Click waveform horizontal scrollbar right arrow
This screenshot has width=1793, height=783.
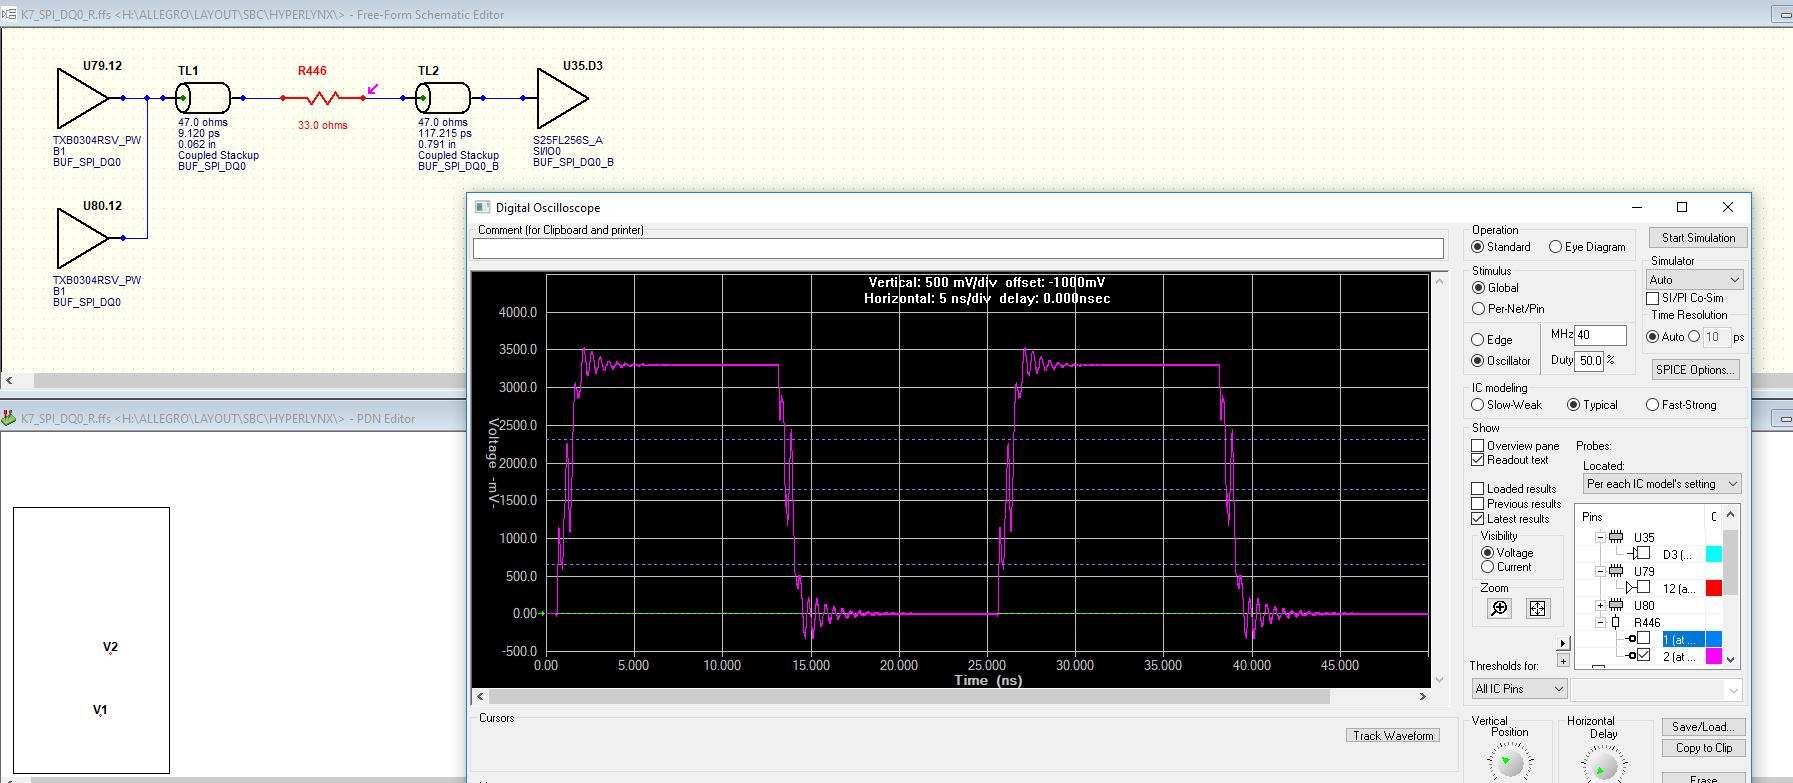click(x=1423, y=696)
